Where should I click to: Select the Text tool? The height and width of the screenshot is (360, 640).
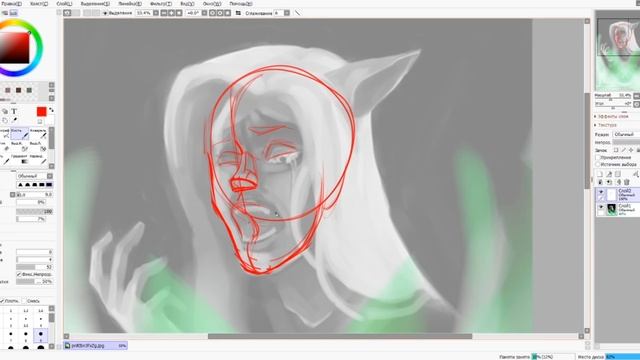[x=14, y=111]
